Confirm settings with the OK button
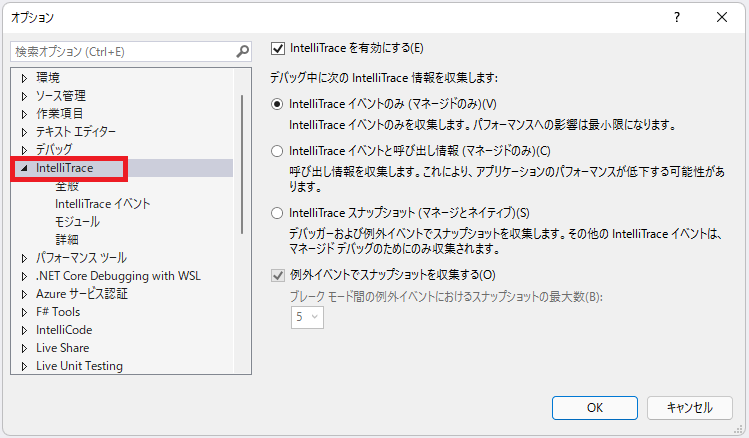This screenshot has height=438, width=749. click(x=595, y=408)
